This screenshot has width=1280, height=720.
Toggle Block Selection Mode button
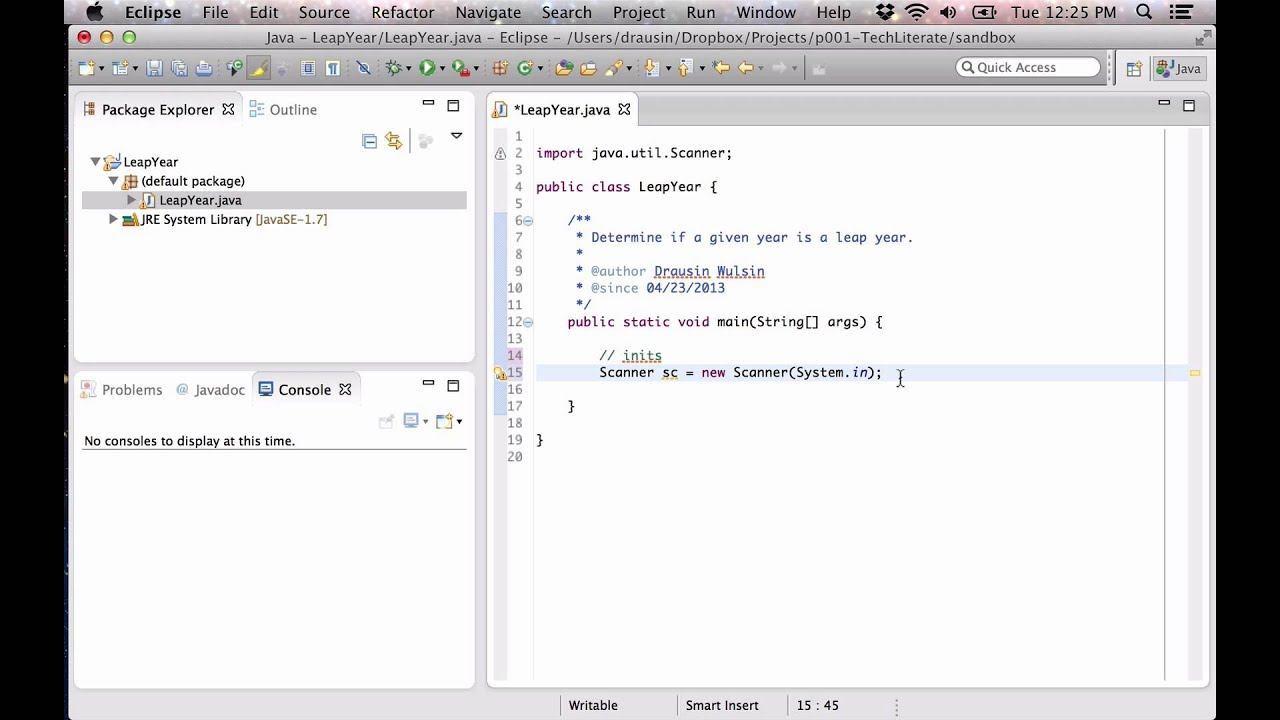[x=308, y=68]
